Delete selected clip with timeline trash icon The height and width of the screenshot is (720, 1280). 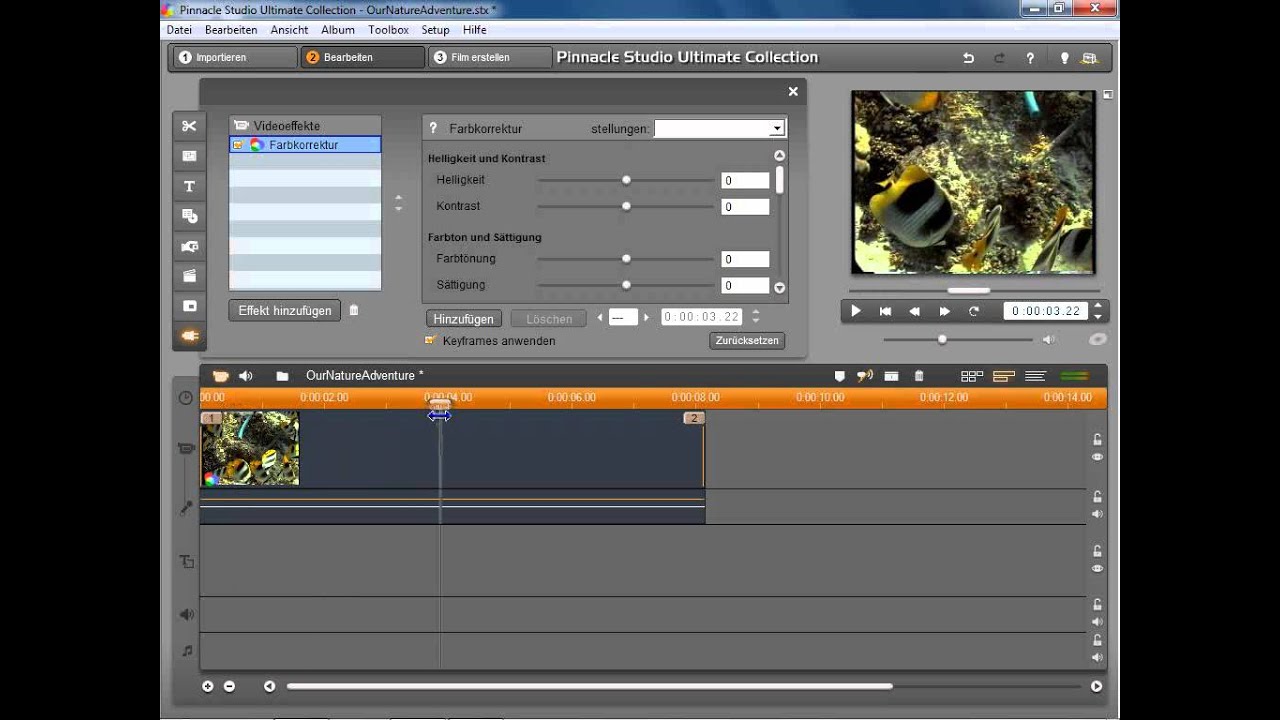pyautogui.click(x=919, y=376)
